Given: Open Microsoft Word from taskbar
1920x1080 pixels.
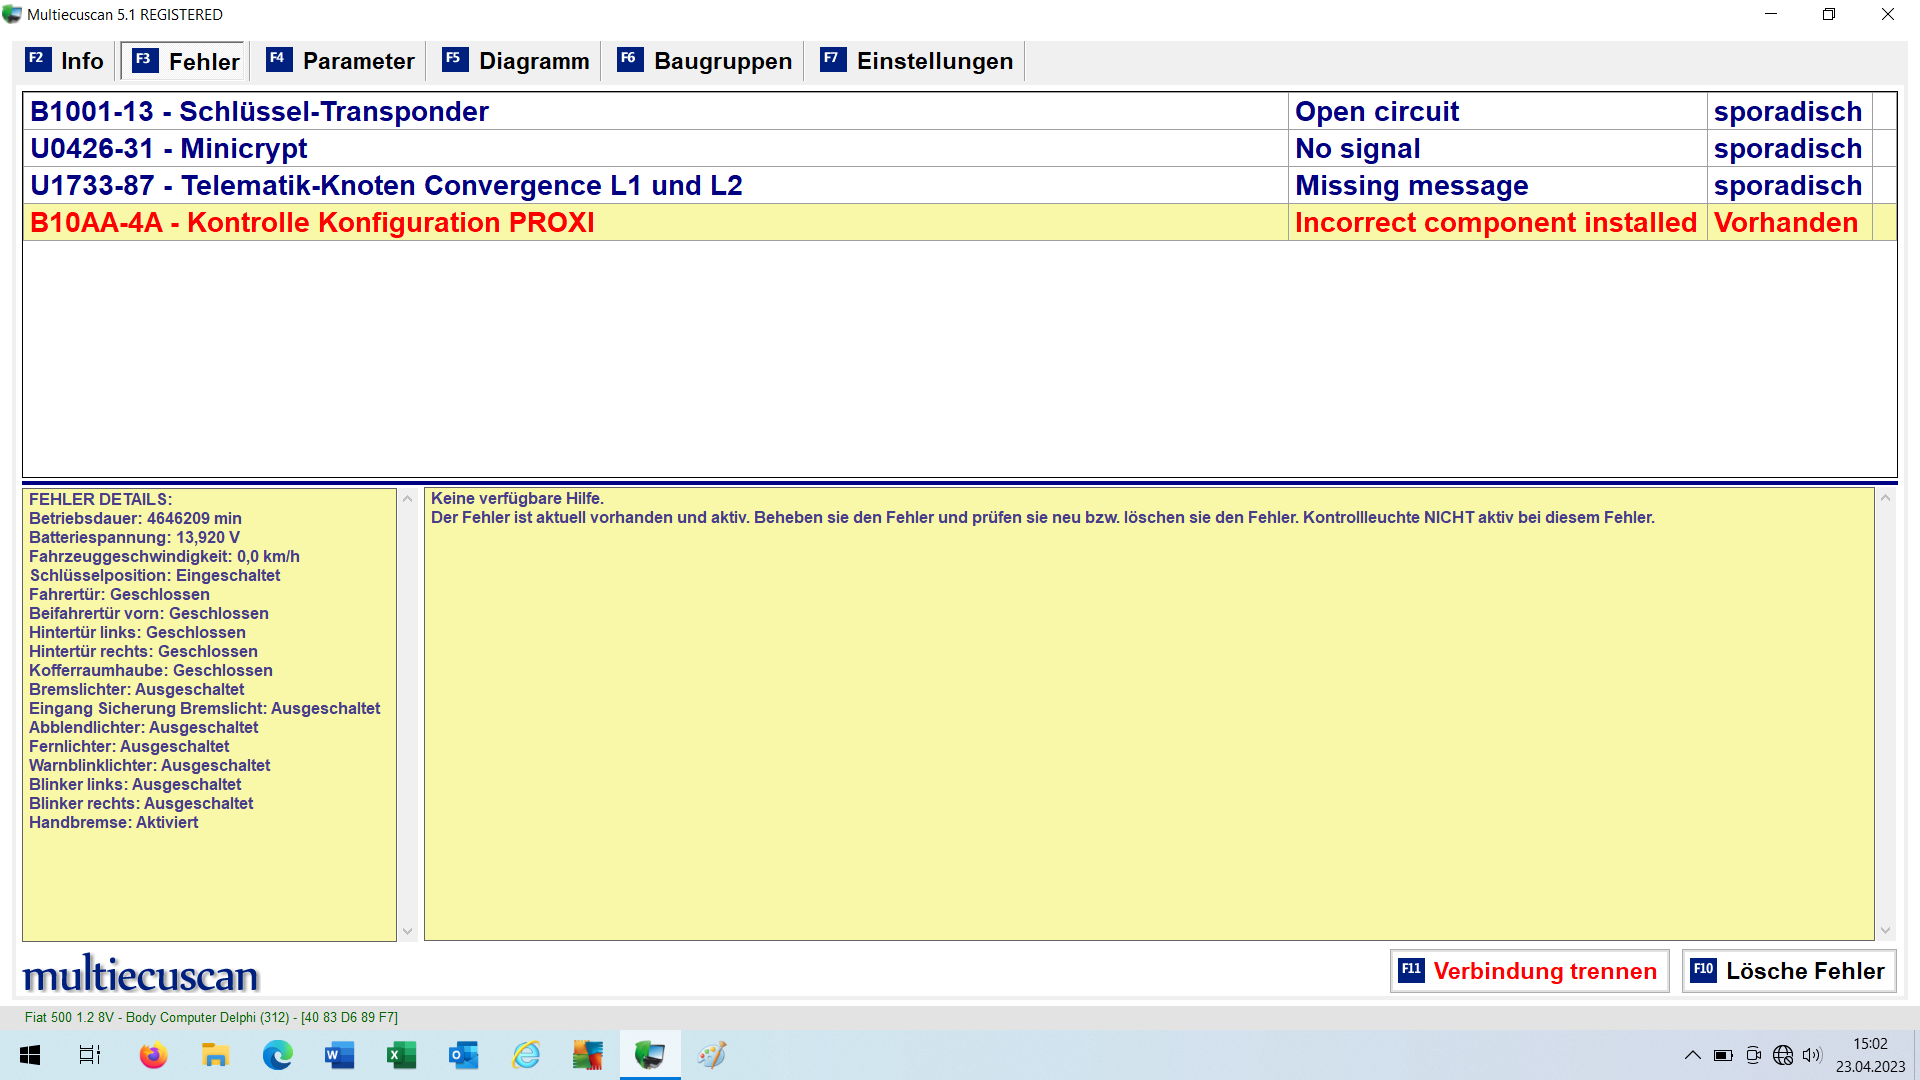Looking at the screenshot, I should point(340,1055).
